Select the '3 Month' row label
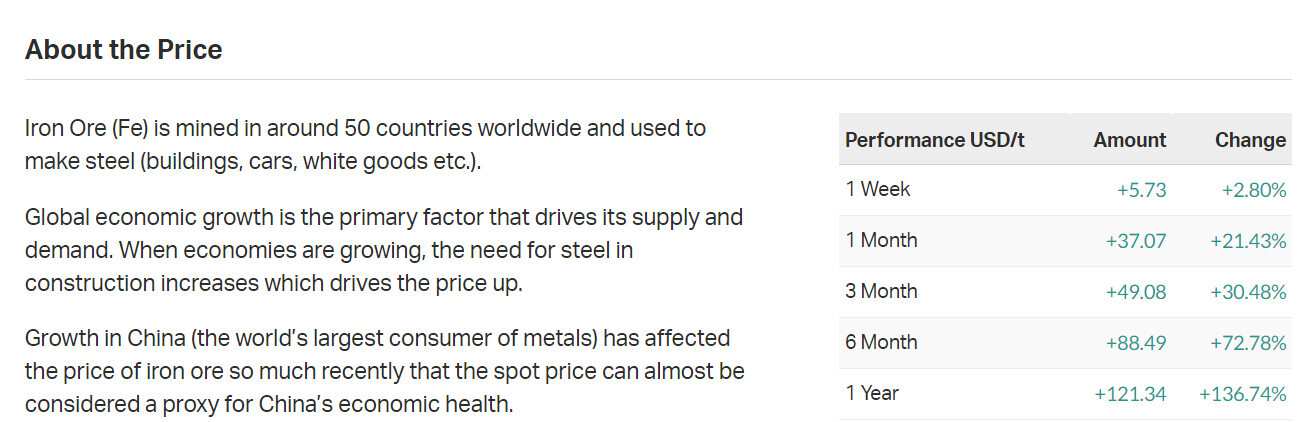Viewport: 1309px width, 422px height. (x=881, y=291)
